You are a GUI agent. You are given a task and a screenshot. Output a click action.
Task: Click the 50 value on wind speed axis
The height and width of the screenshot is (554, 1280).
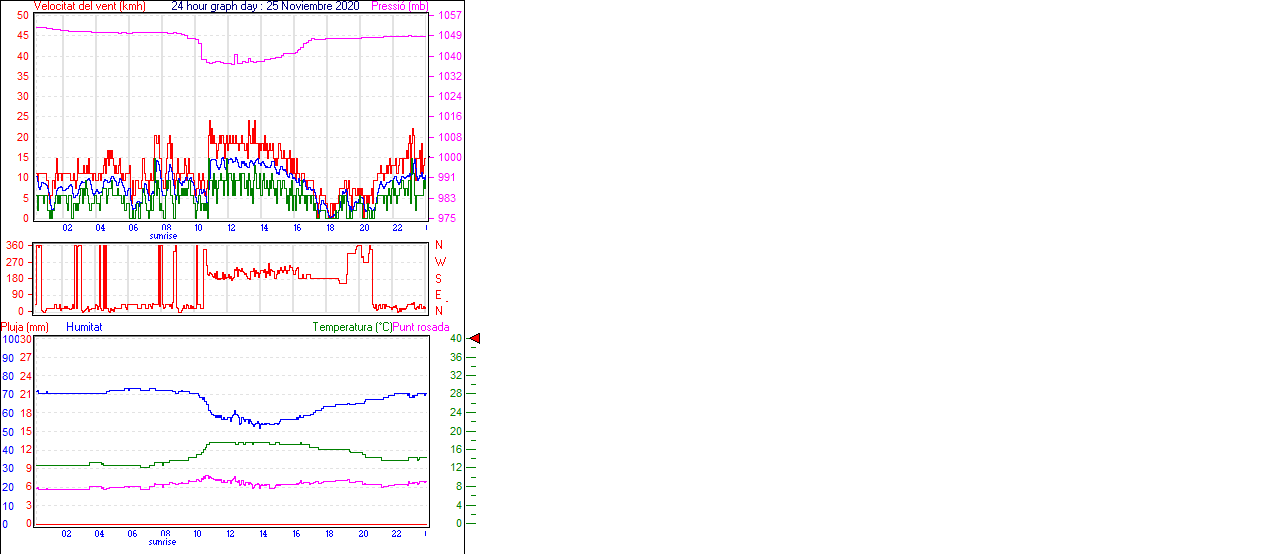coord(23,16)
